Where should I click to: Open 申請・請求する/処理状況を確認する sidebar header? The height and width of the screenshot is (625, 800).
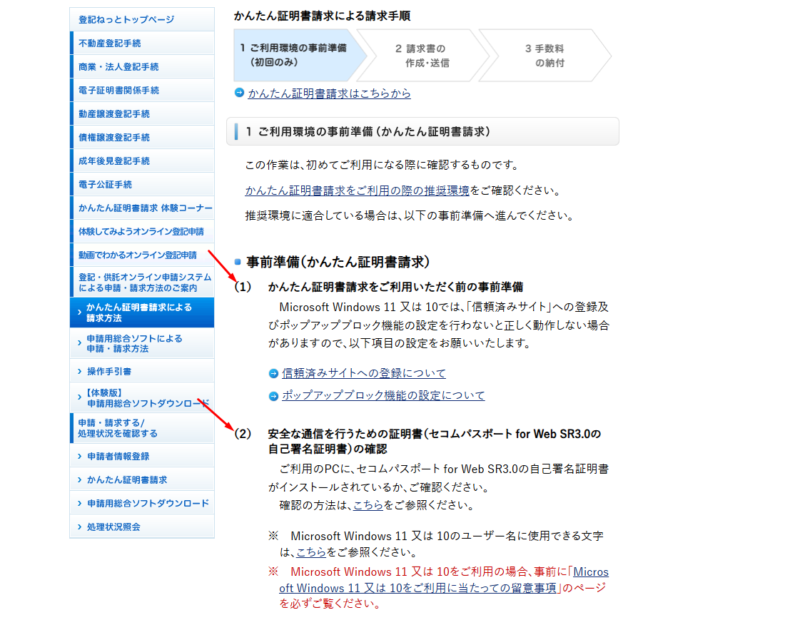coord(118,428)
